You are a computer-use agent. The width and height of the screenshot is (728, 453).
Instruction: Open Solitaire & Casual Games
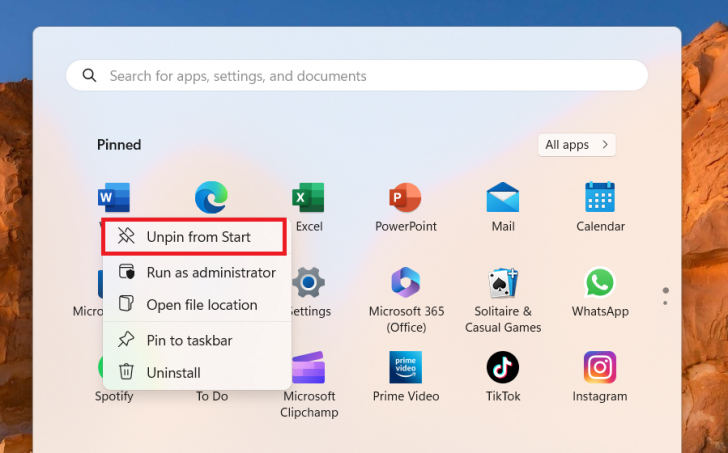(x=503, y=282)
